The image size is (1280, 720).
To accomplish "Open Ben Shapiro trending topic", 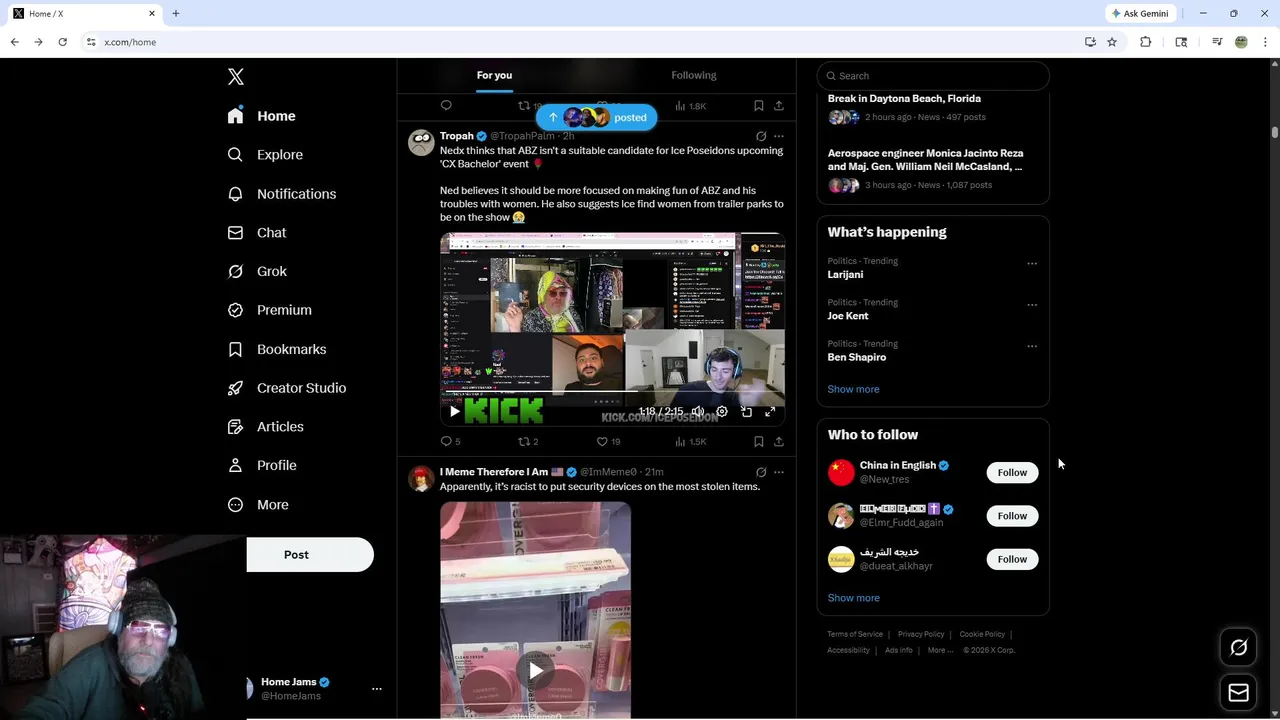I will 857,357.
